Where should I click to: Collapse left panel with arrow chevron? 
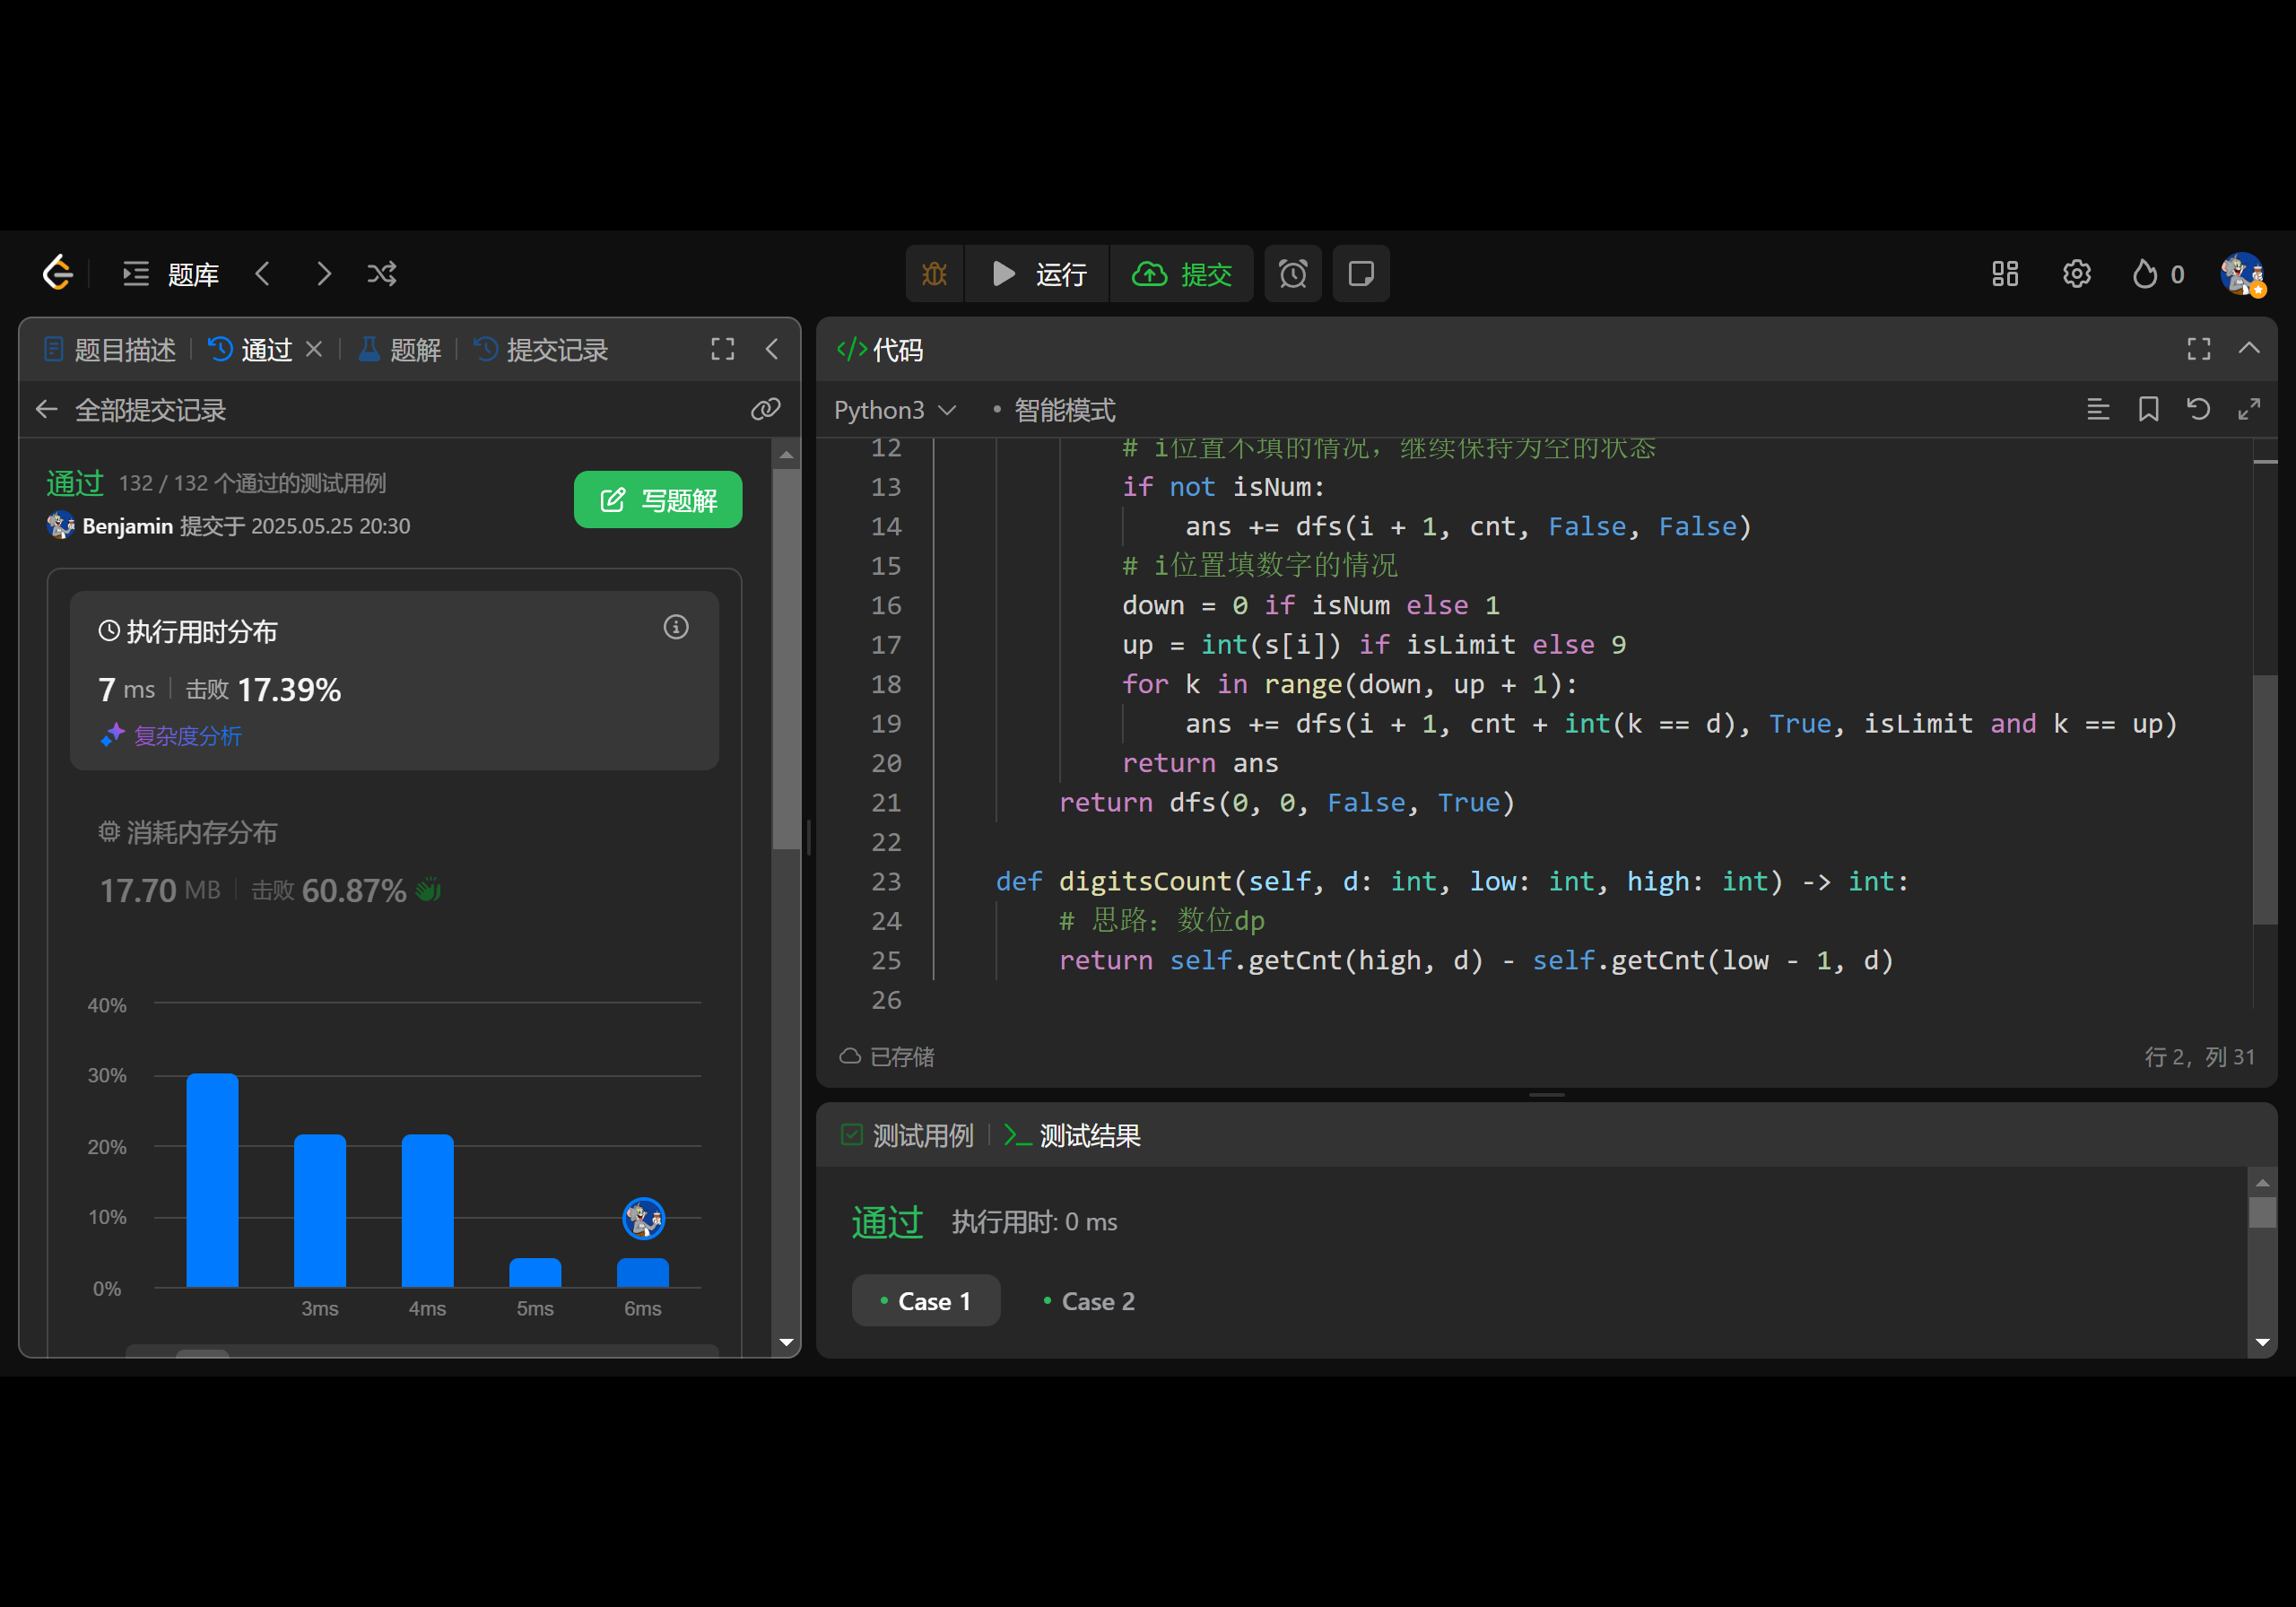pos(772,349)
